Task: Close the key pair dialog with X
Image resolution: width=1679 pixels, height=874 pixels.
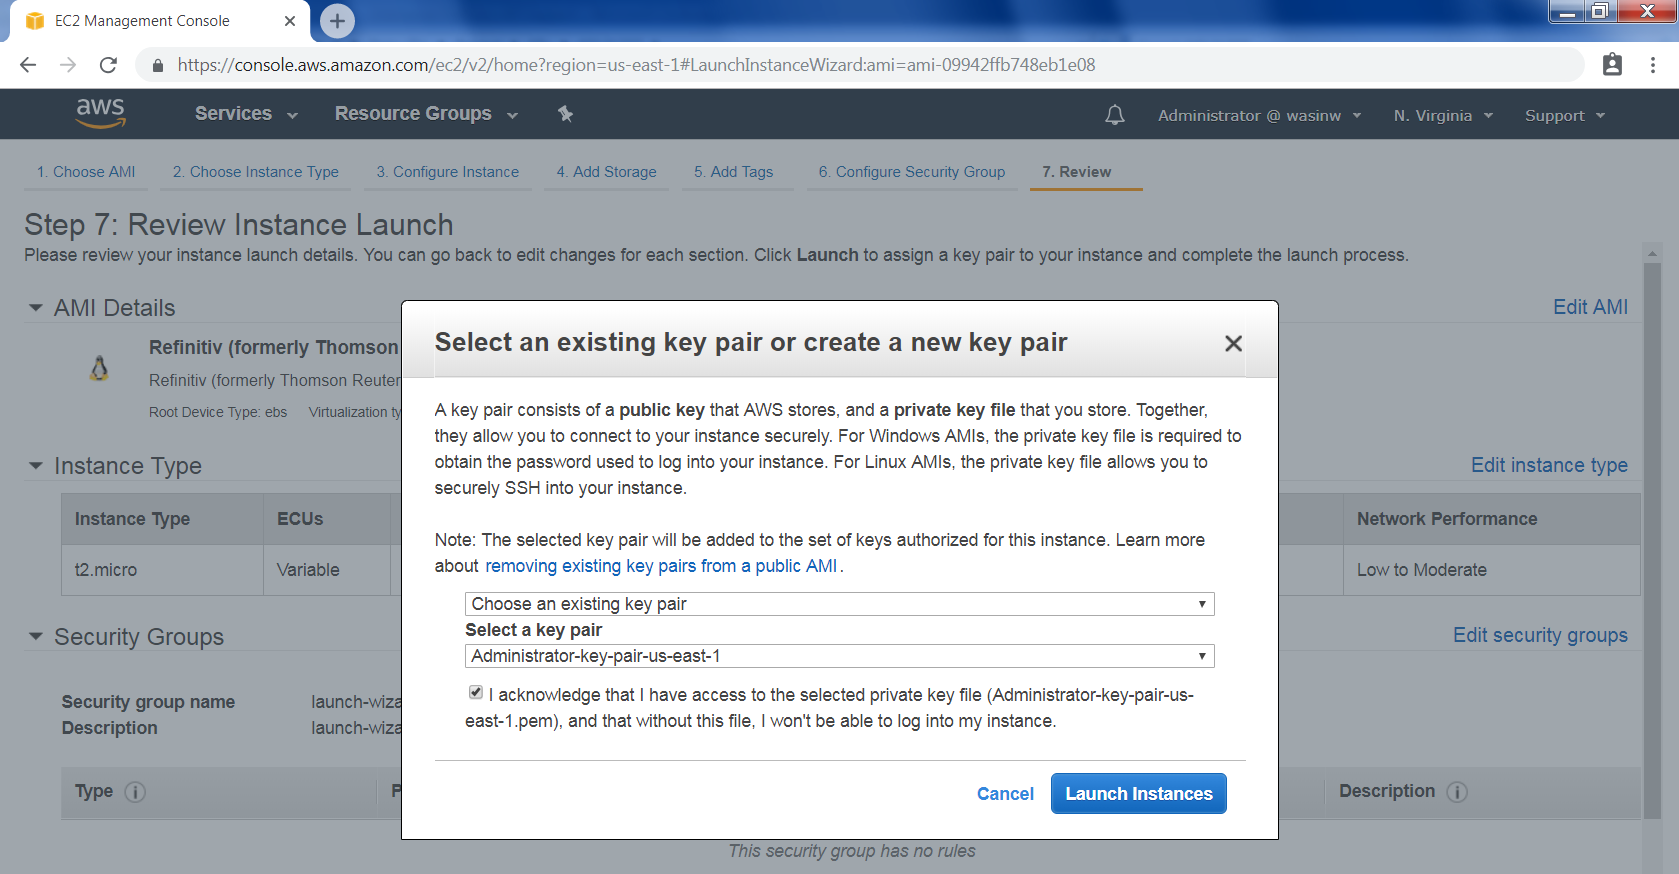Action: [x=1233, y=343]
